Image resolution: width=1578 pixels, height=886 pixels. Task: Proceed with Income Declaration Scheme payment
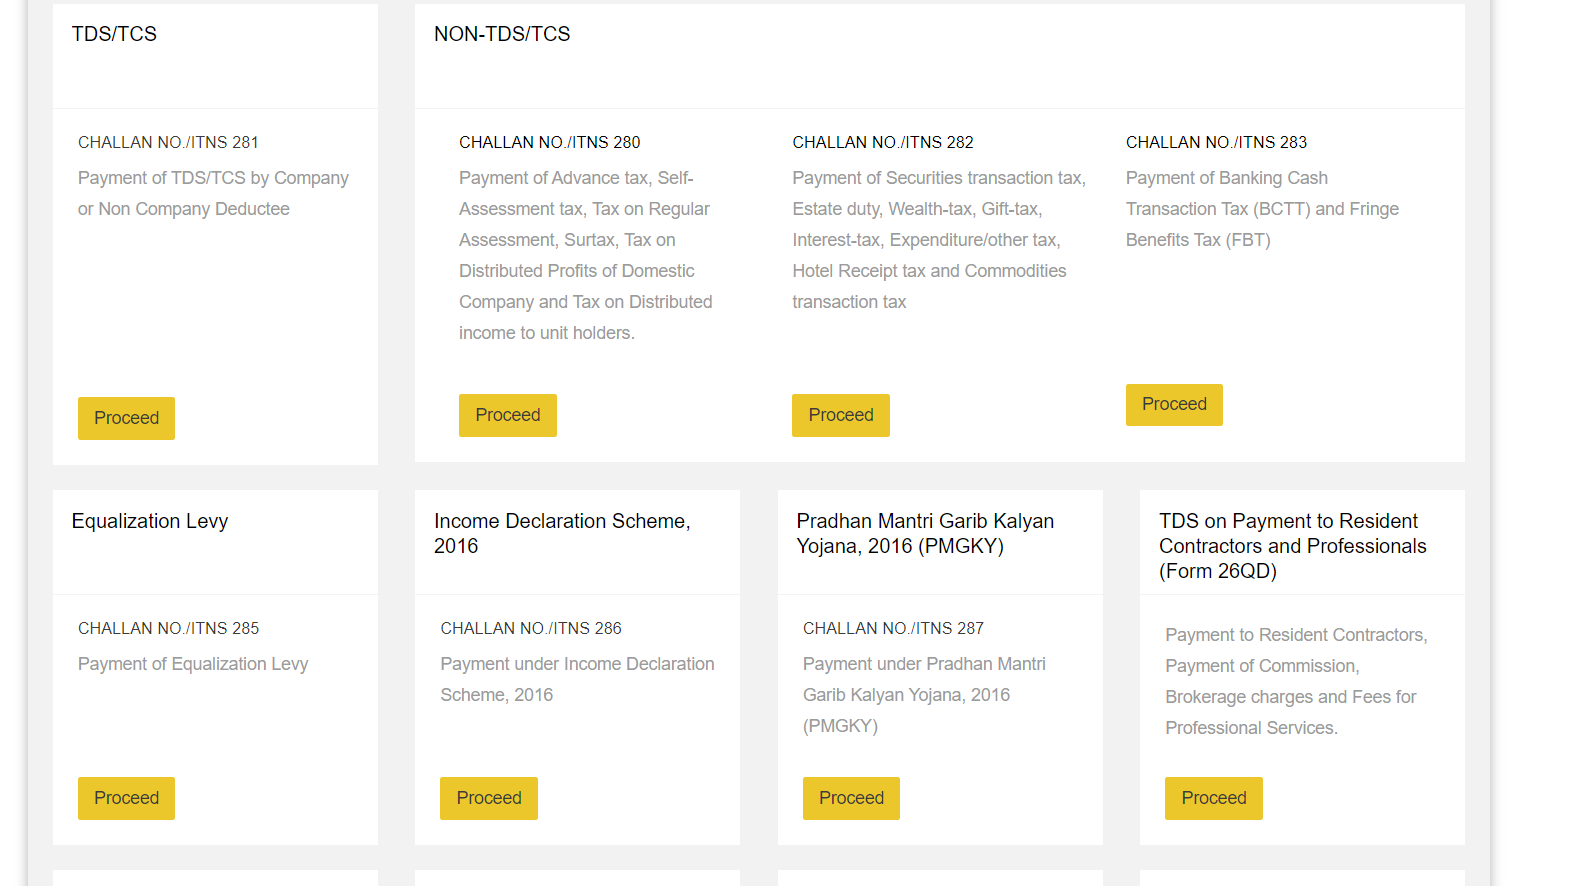pyautogui.click(x=488, y=798)
